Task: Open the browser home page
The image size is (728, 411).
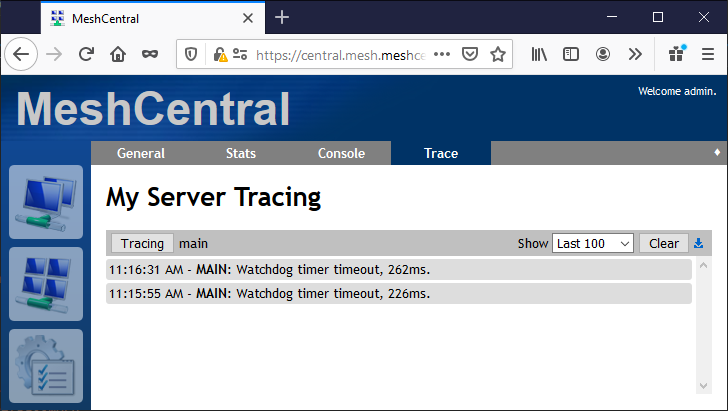Action: click(118, 54)
